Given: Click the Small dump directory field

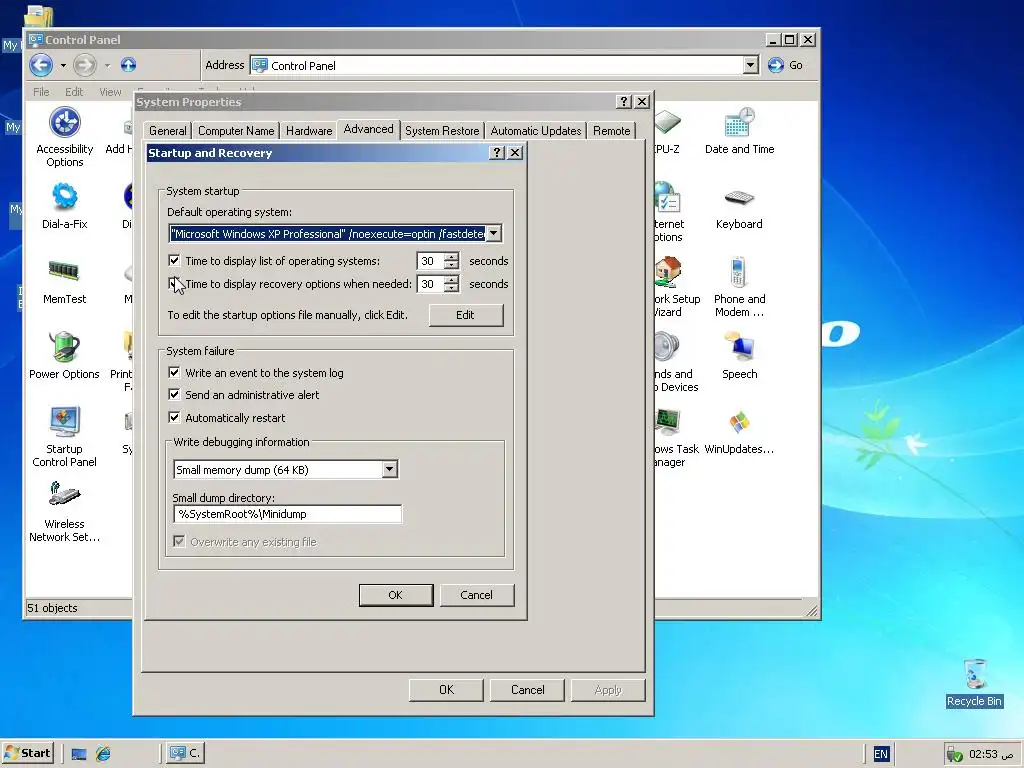Looking at the screenshot, I should click(x=287, y=514).
